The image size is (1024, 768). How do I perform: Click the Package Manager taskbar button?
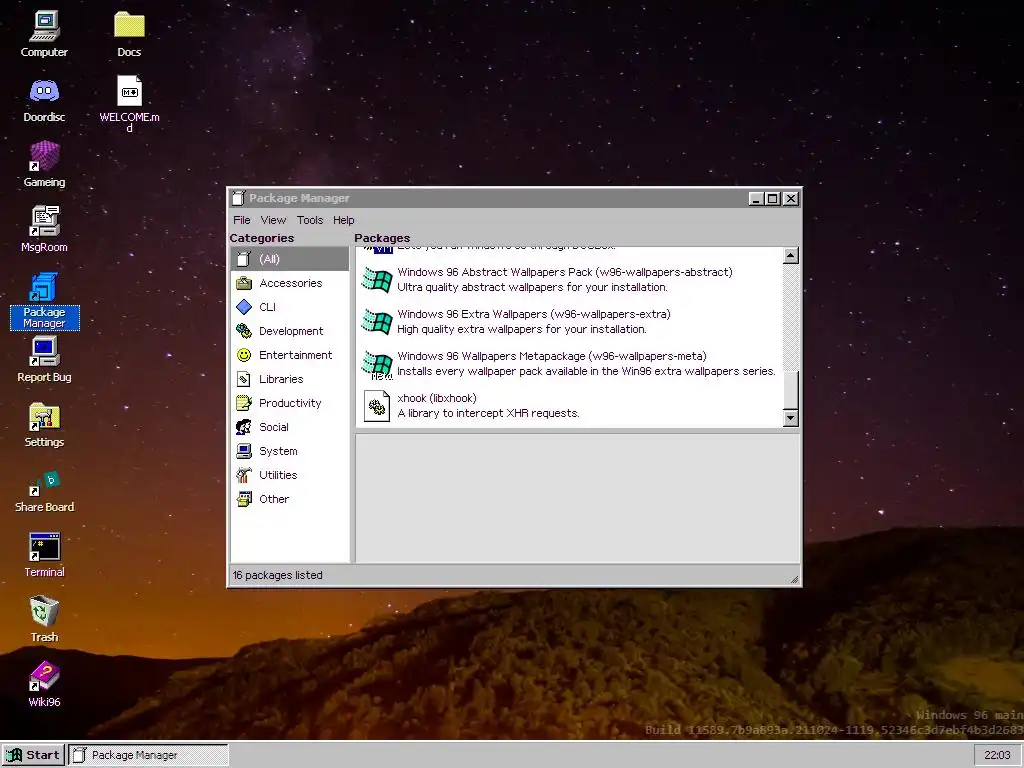(148, 755)
